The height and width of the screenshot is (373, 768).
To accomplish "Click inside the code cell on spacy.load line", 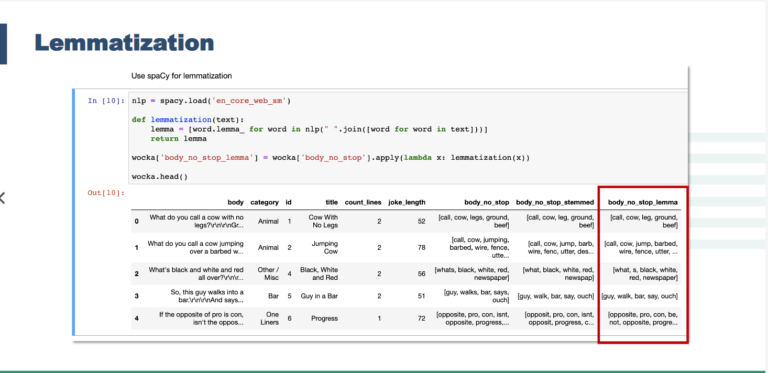I will click(211, 101).
